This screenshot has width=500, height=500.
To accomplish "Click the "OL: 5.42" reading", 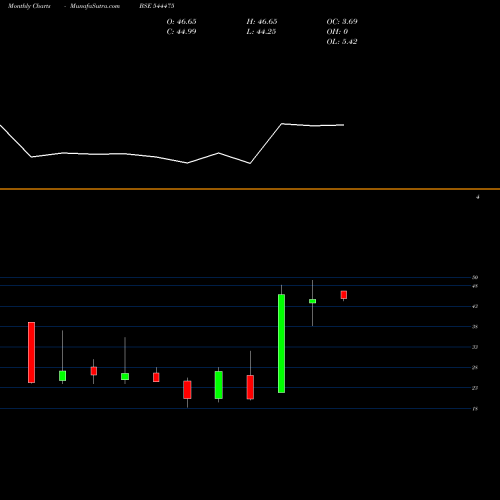I will point(342,42).
